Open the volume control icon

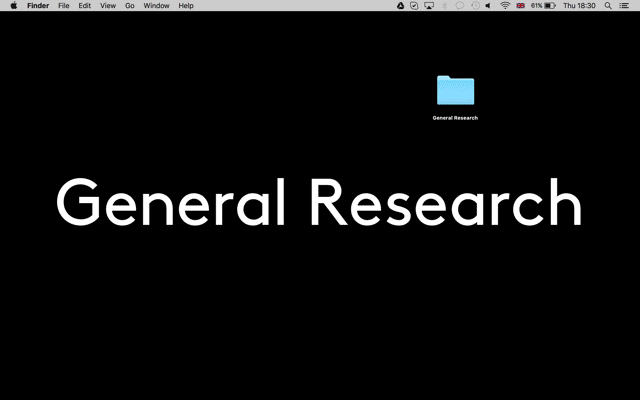click(x=488, y=6)
